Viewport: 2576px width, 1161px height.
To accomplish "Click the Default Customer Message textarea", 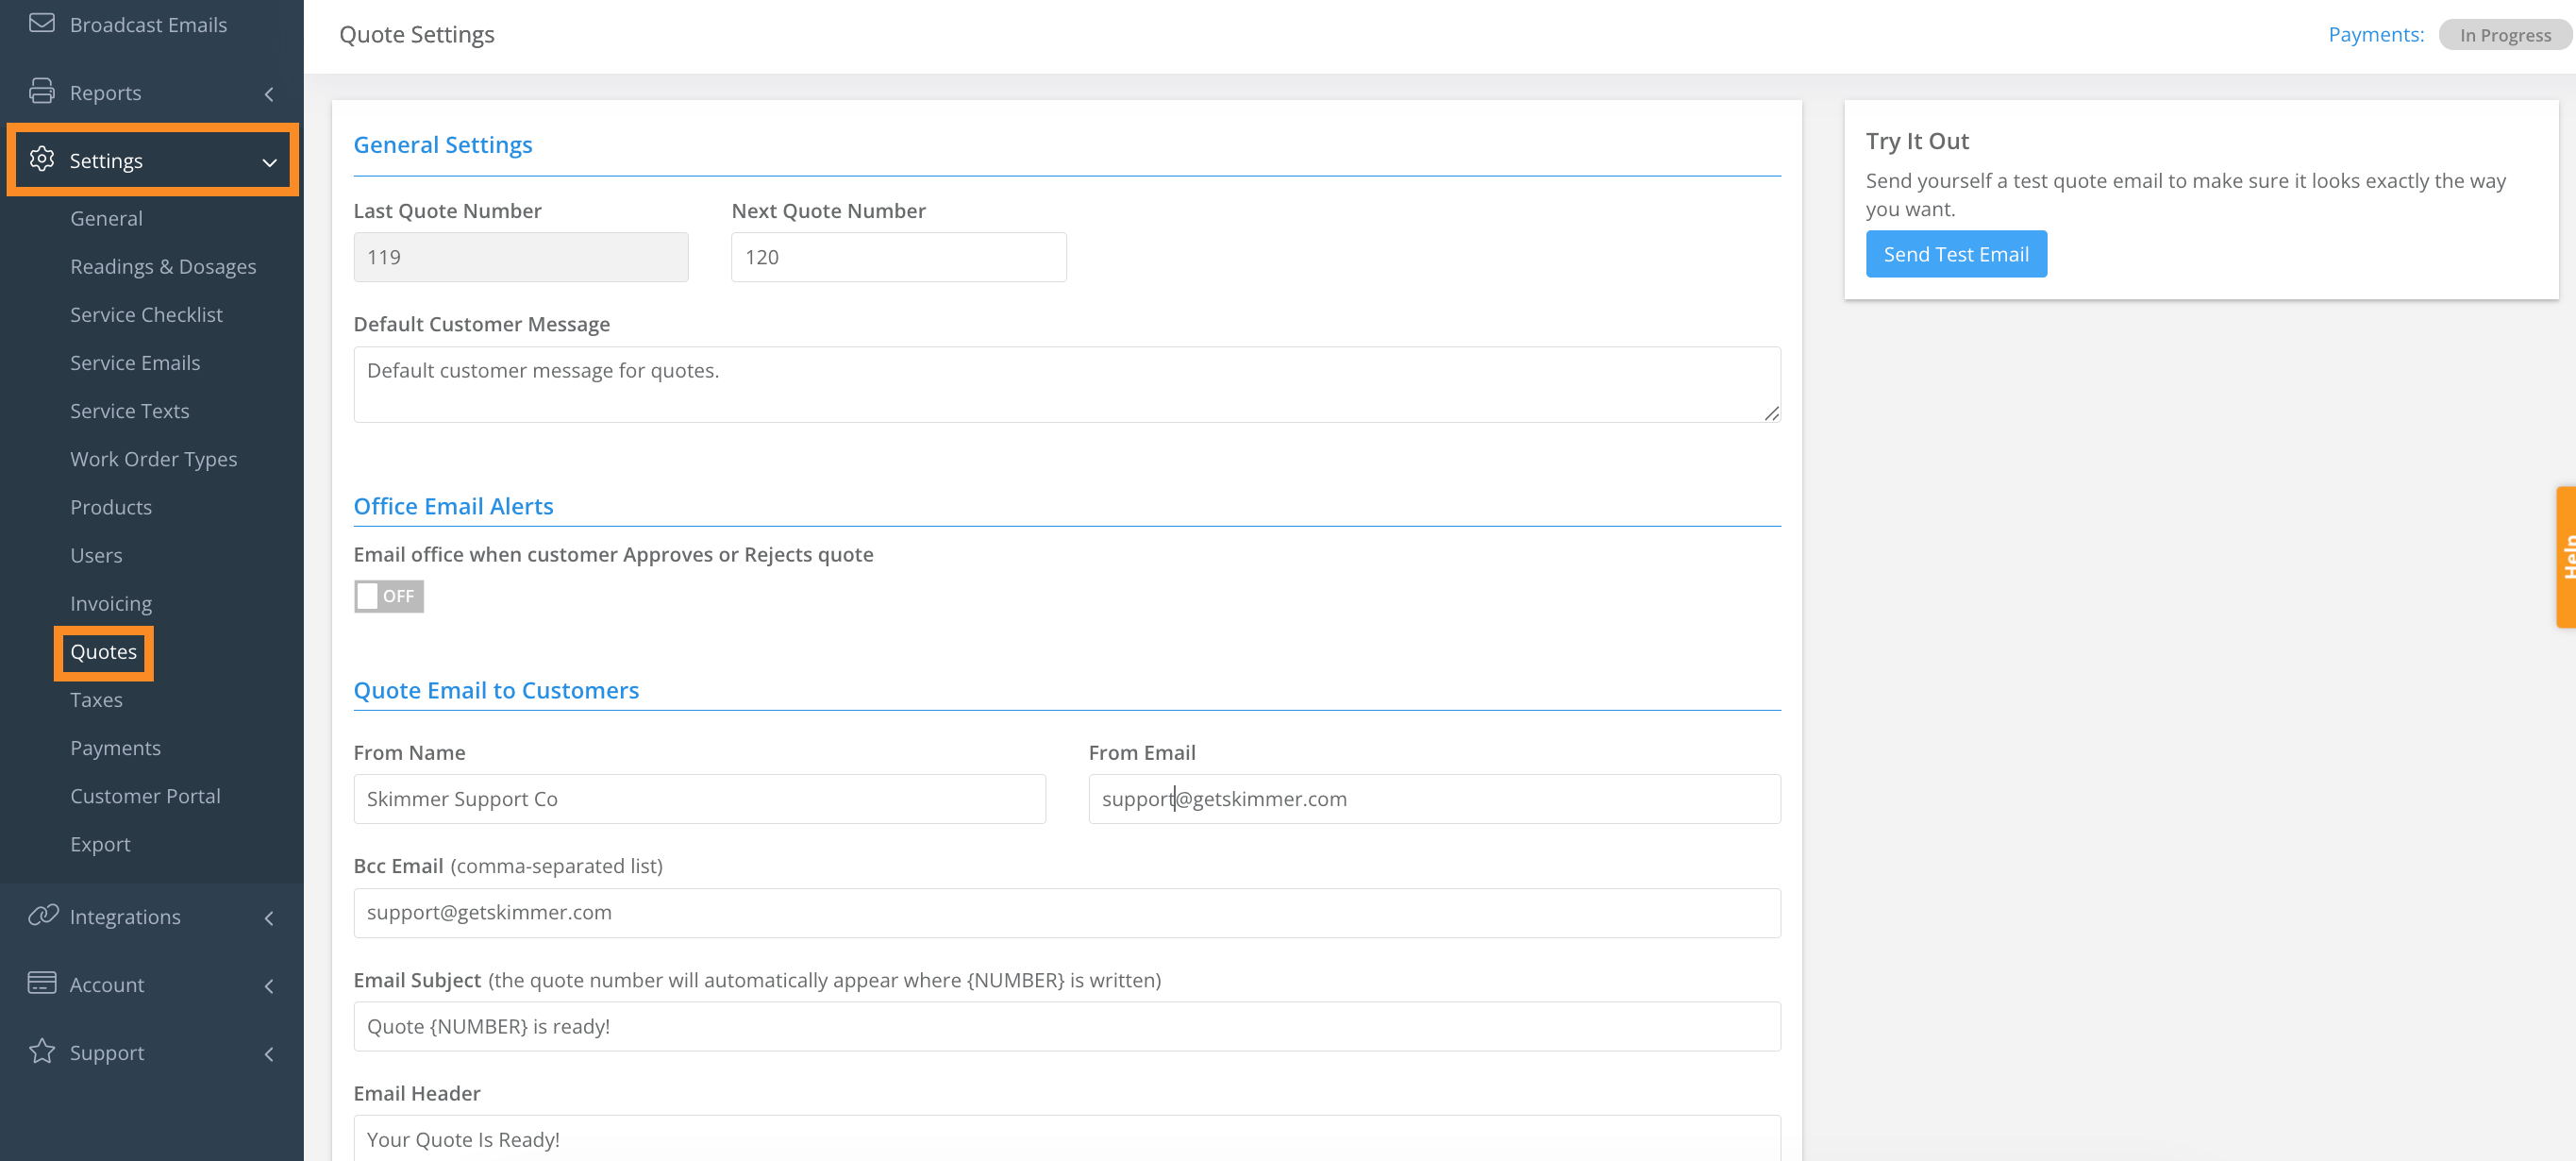I will pos(1066,384).
